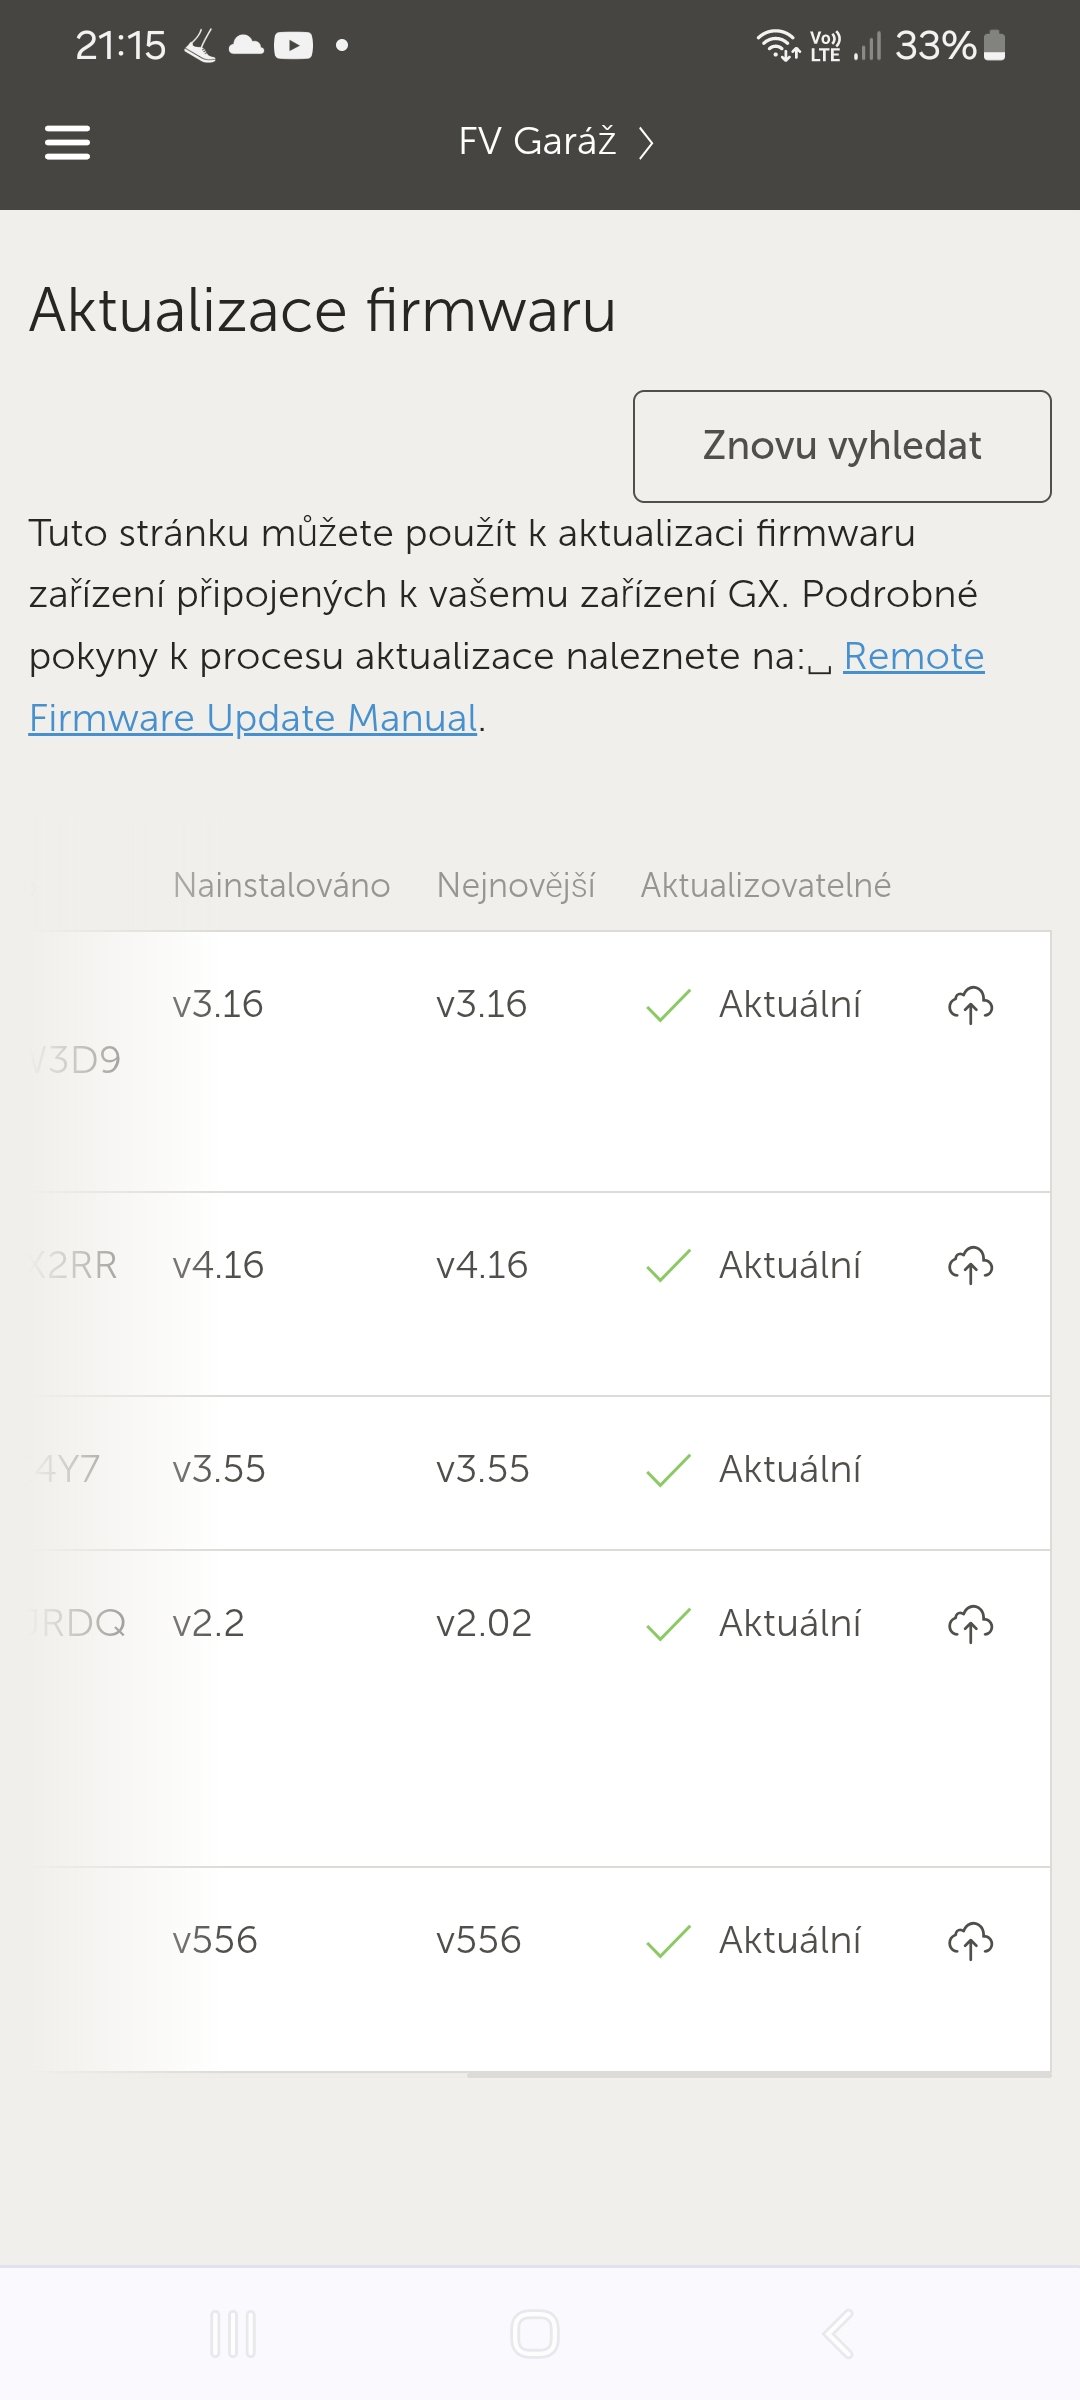Click upload cloud icon for v3.16 device

pyautogui.click(x=970, y=1005)
